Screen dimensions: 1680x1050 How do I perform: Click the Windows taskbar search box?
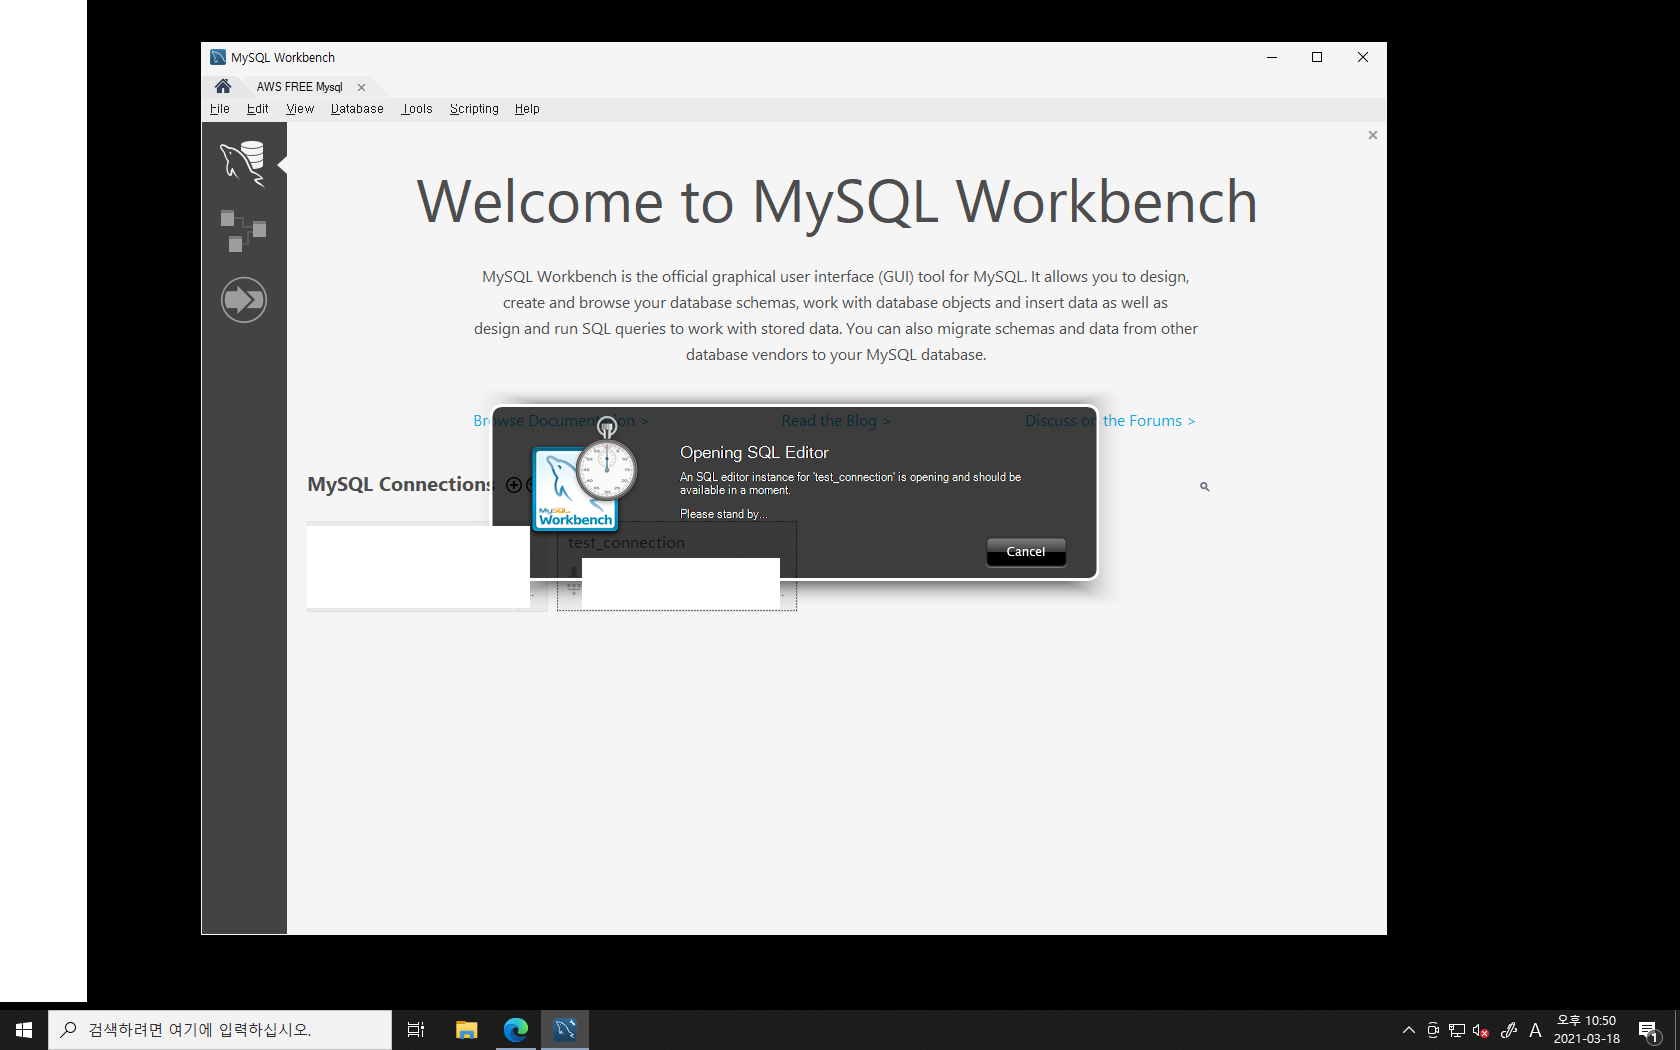tap(220, 1030)
